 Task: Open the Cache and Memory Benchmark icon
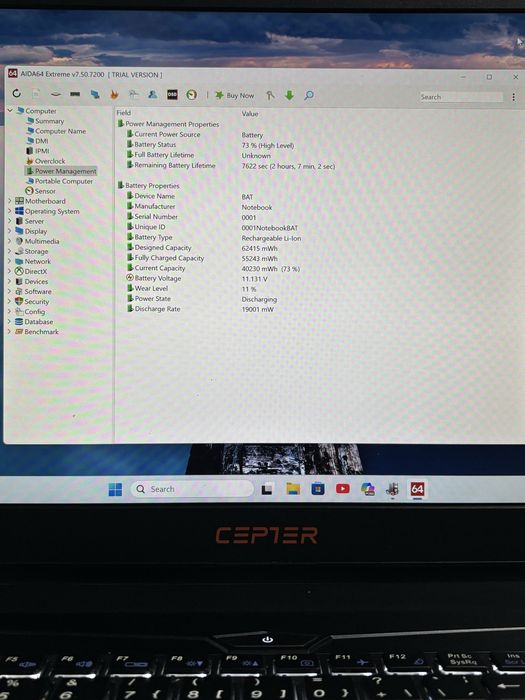pos(75,94)
